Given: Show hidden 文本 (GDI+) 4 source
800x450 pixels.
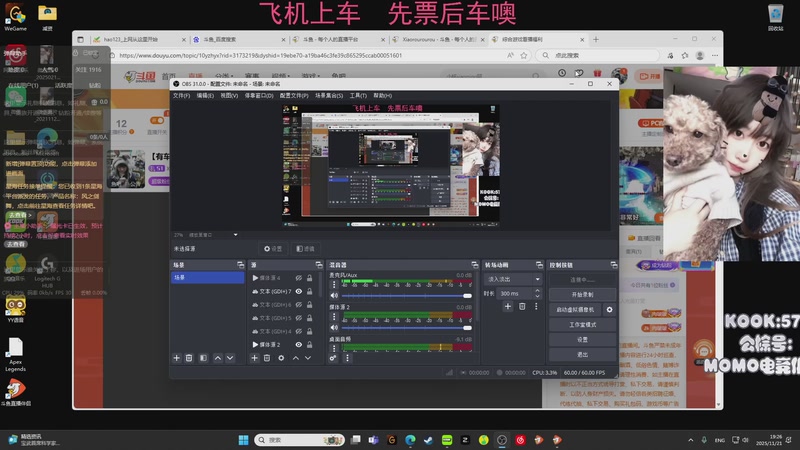Looking at the screenshot, I should point(298,331).
